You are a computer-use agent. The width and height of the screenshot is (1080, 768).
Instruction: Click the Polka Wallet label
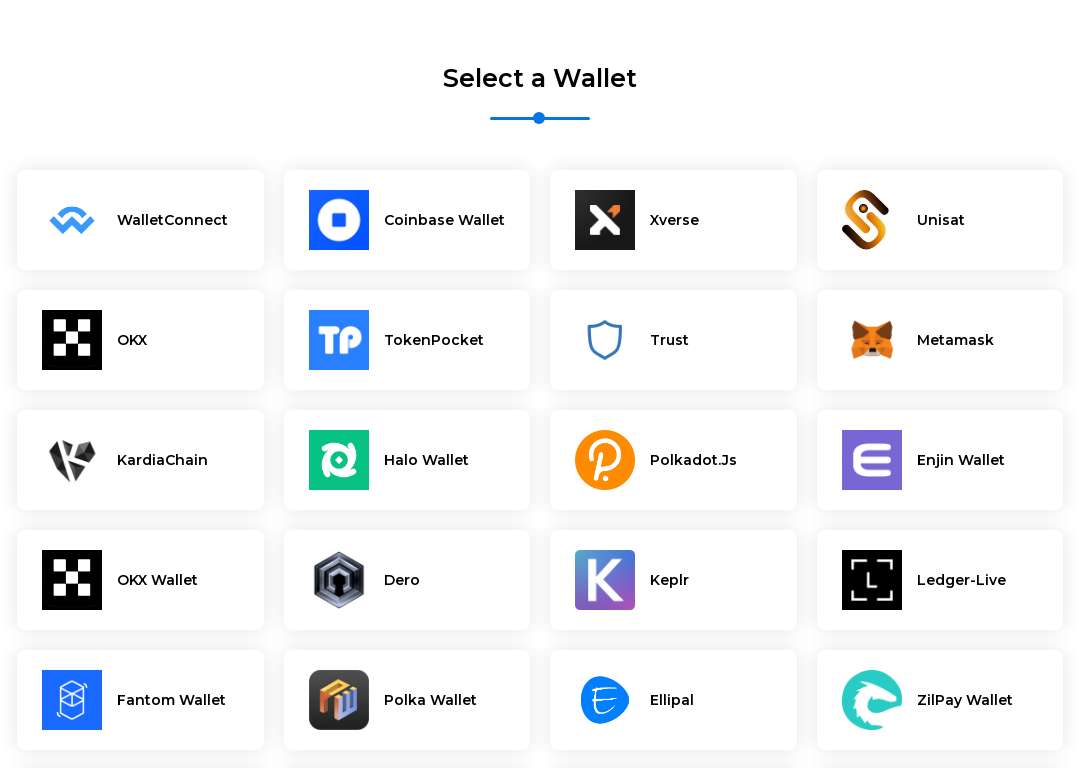coord(430,700)
